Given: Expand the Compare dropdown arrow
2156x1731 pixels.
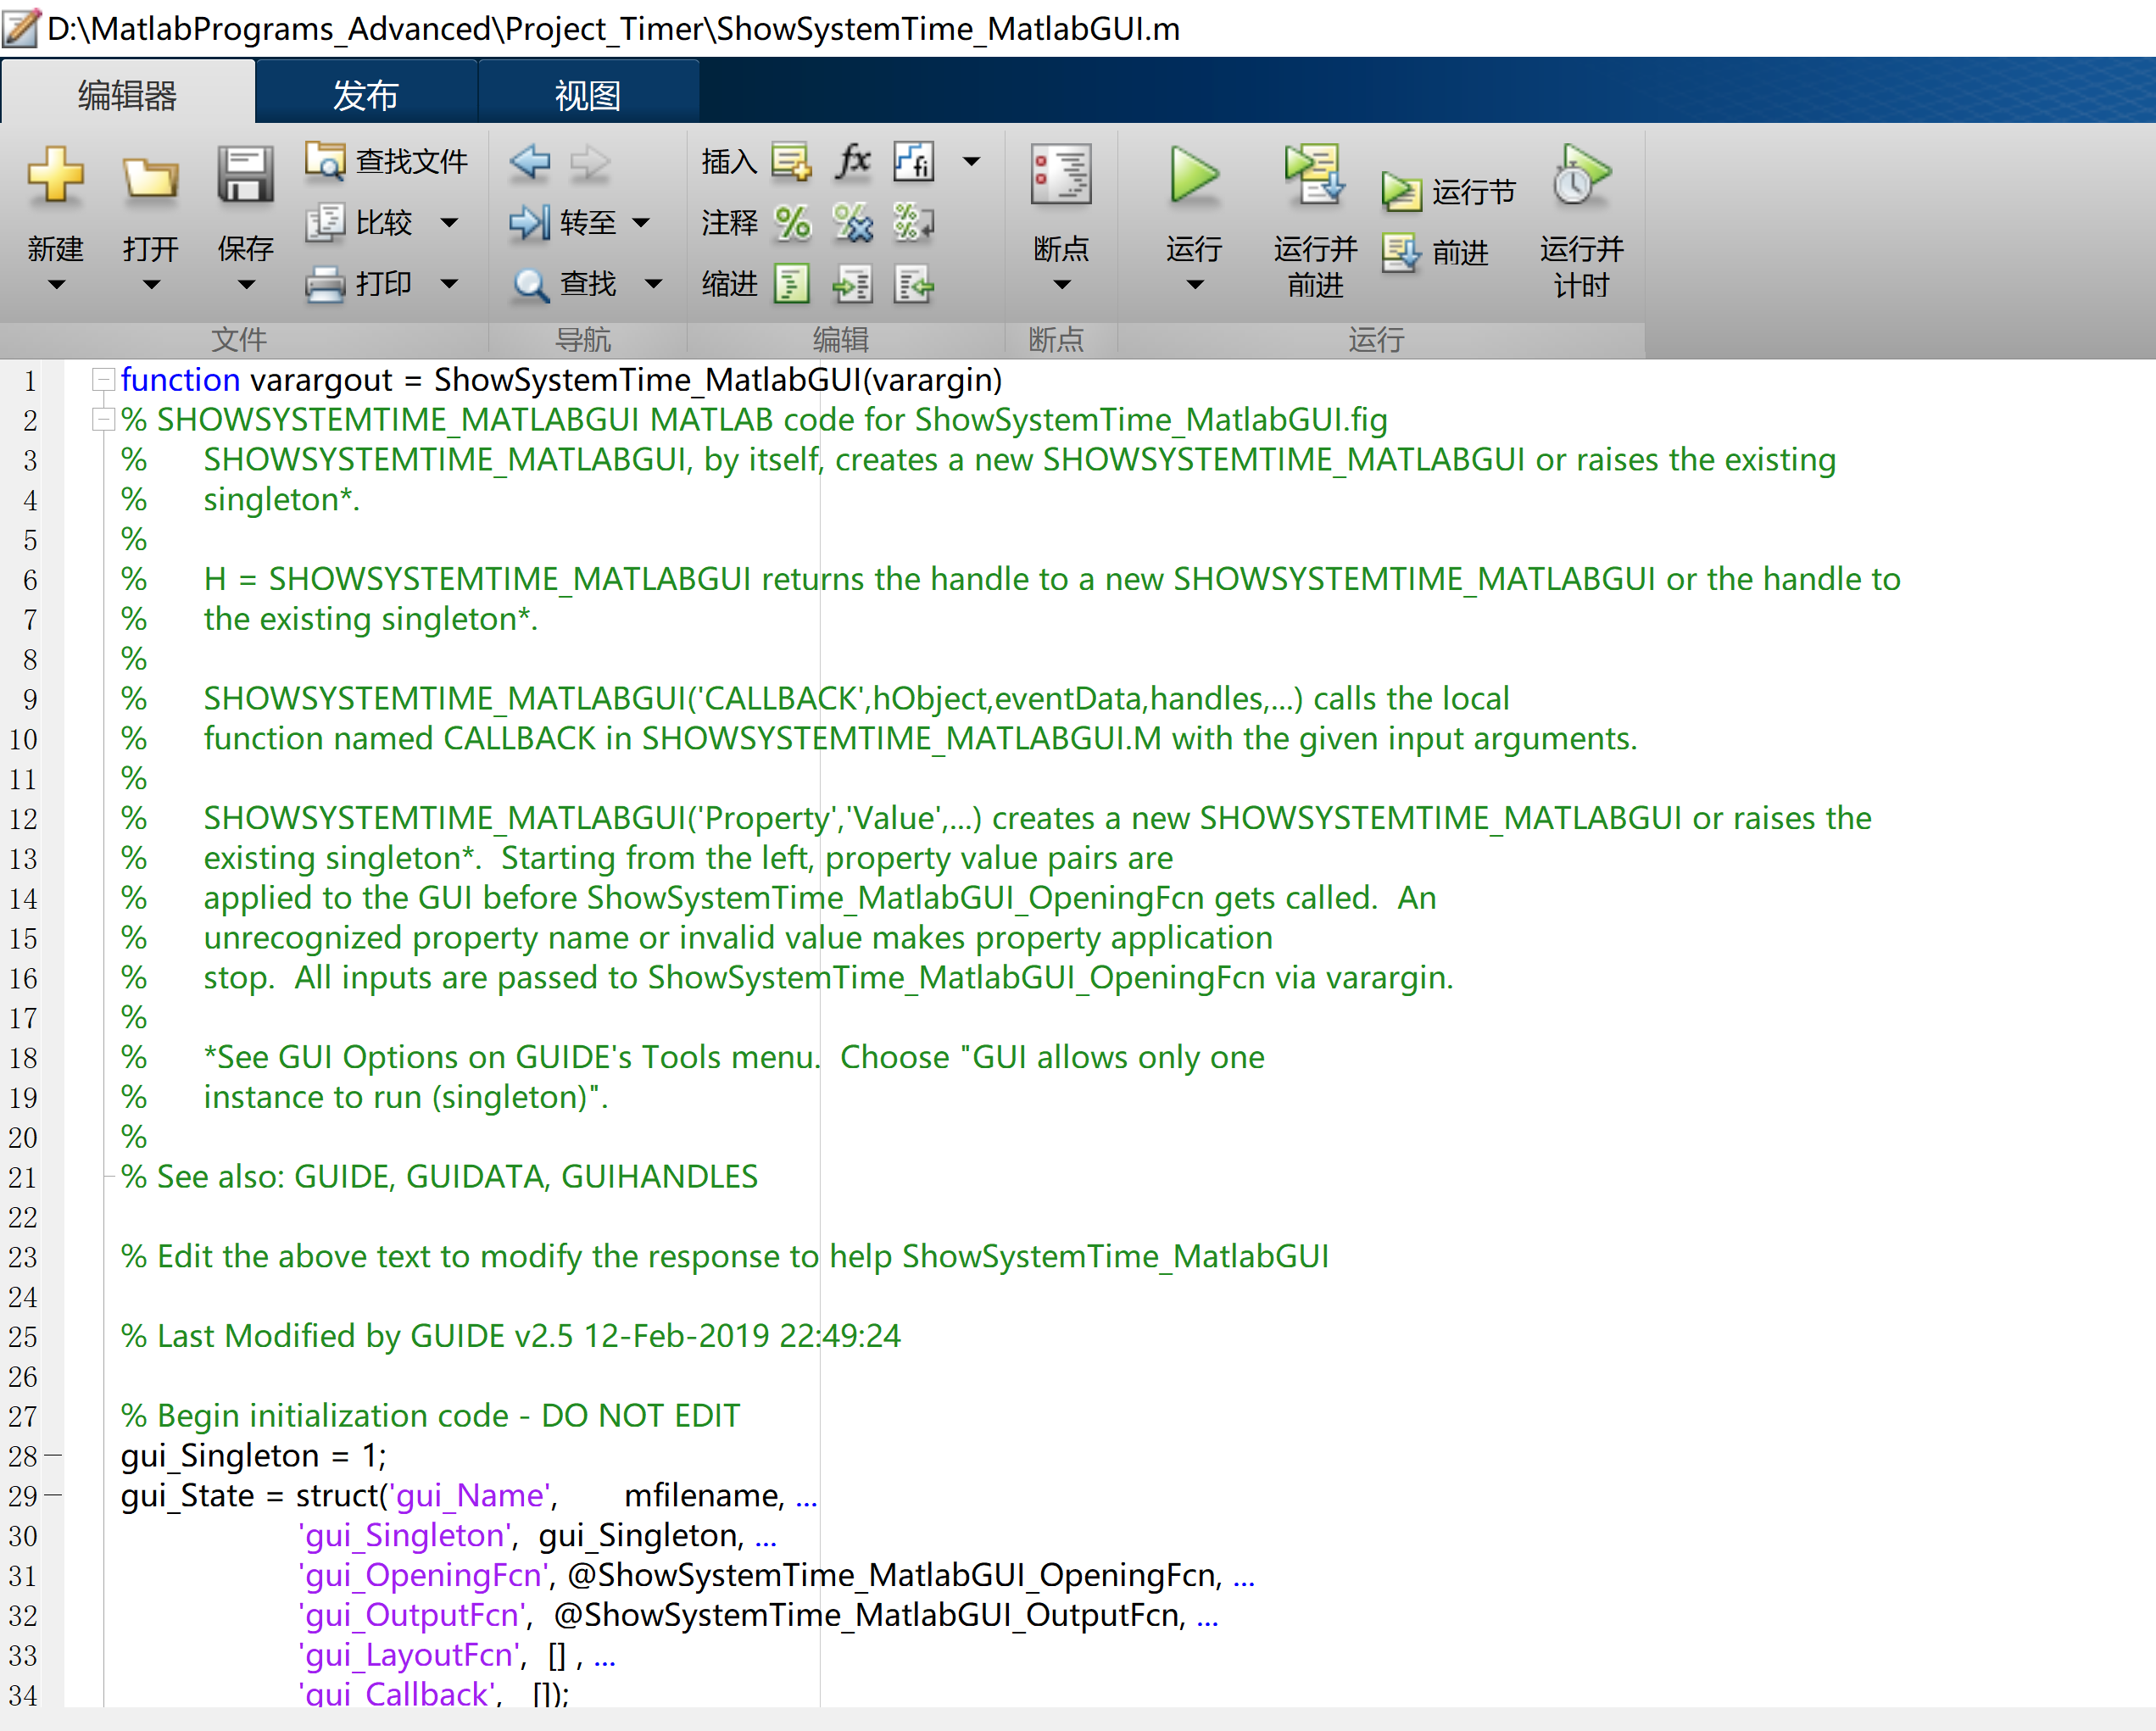Looking at the screenshot, I should coord(450,223).
